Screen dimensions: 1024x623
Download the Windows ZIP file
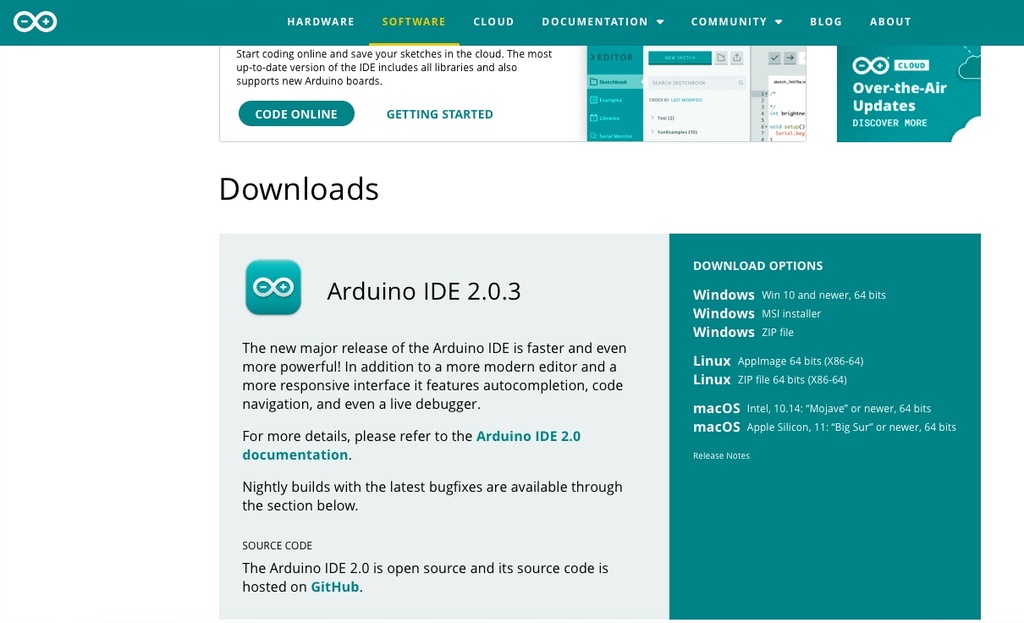[743, 332]
